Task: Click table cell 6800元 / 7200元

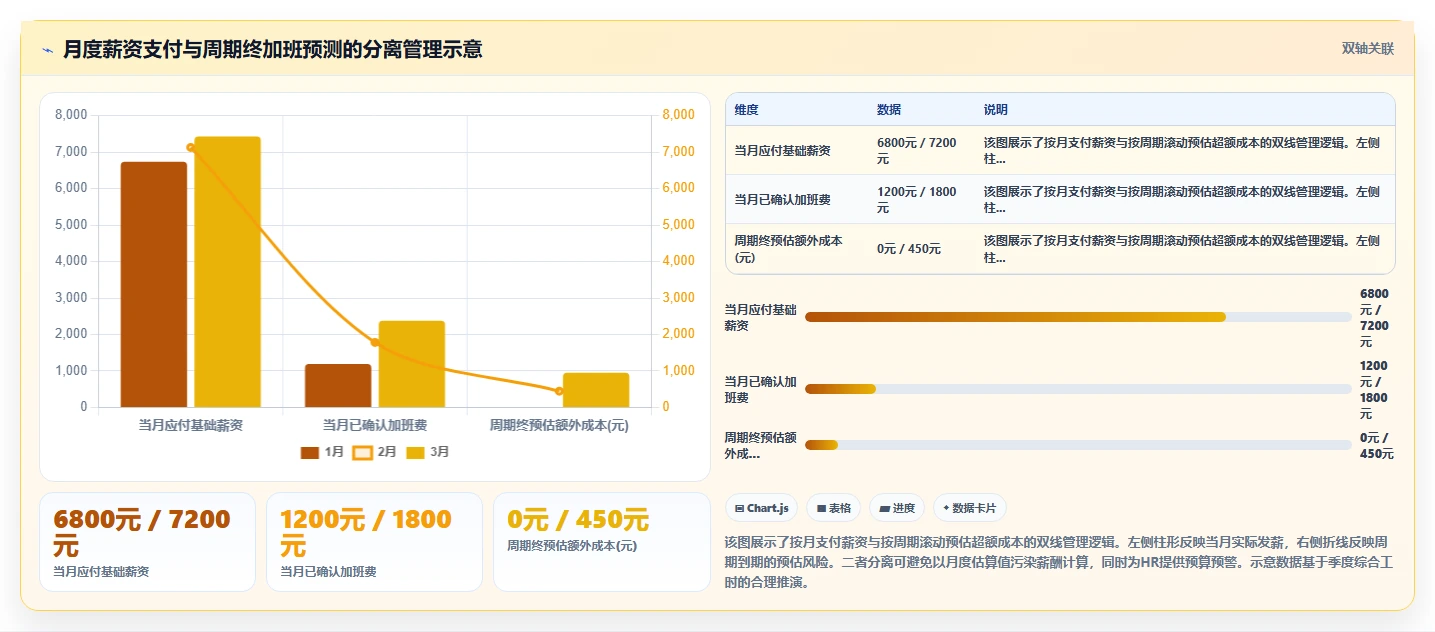Action: 921,151
